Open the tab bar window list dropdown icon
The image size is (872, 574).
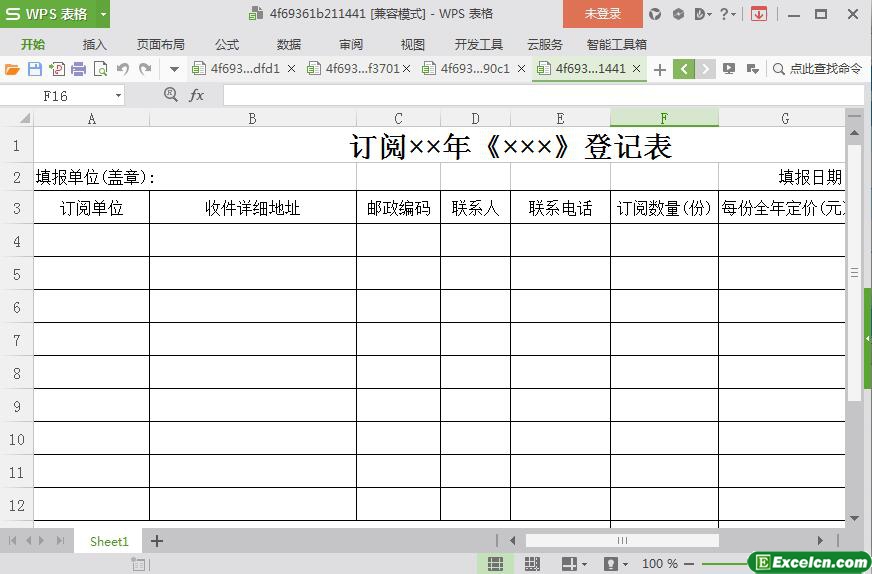(752, 69)
